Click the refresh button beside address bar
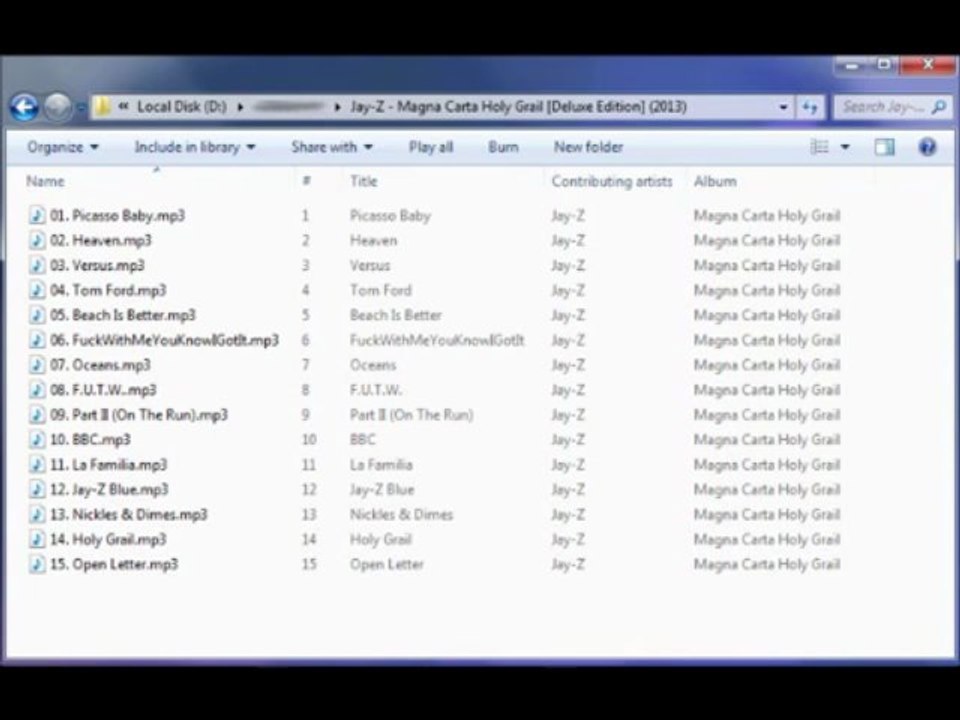The width and height of the screenshot is (960, 720). click(810, 107)
